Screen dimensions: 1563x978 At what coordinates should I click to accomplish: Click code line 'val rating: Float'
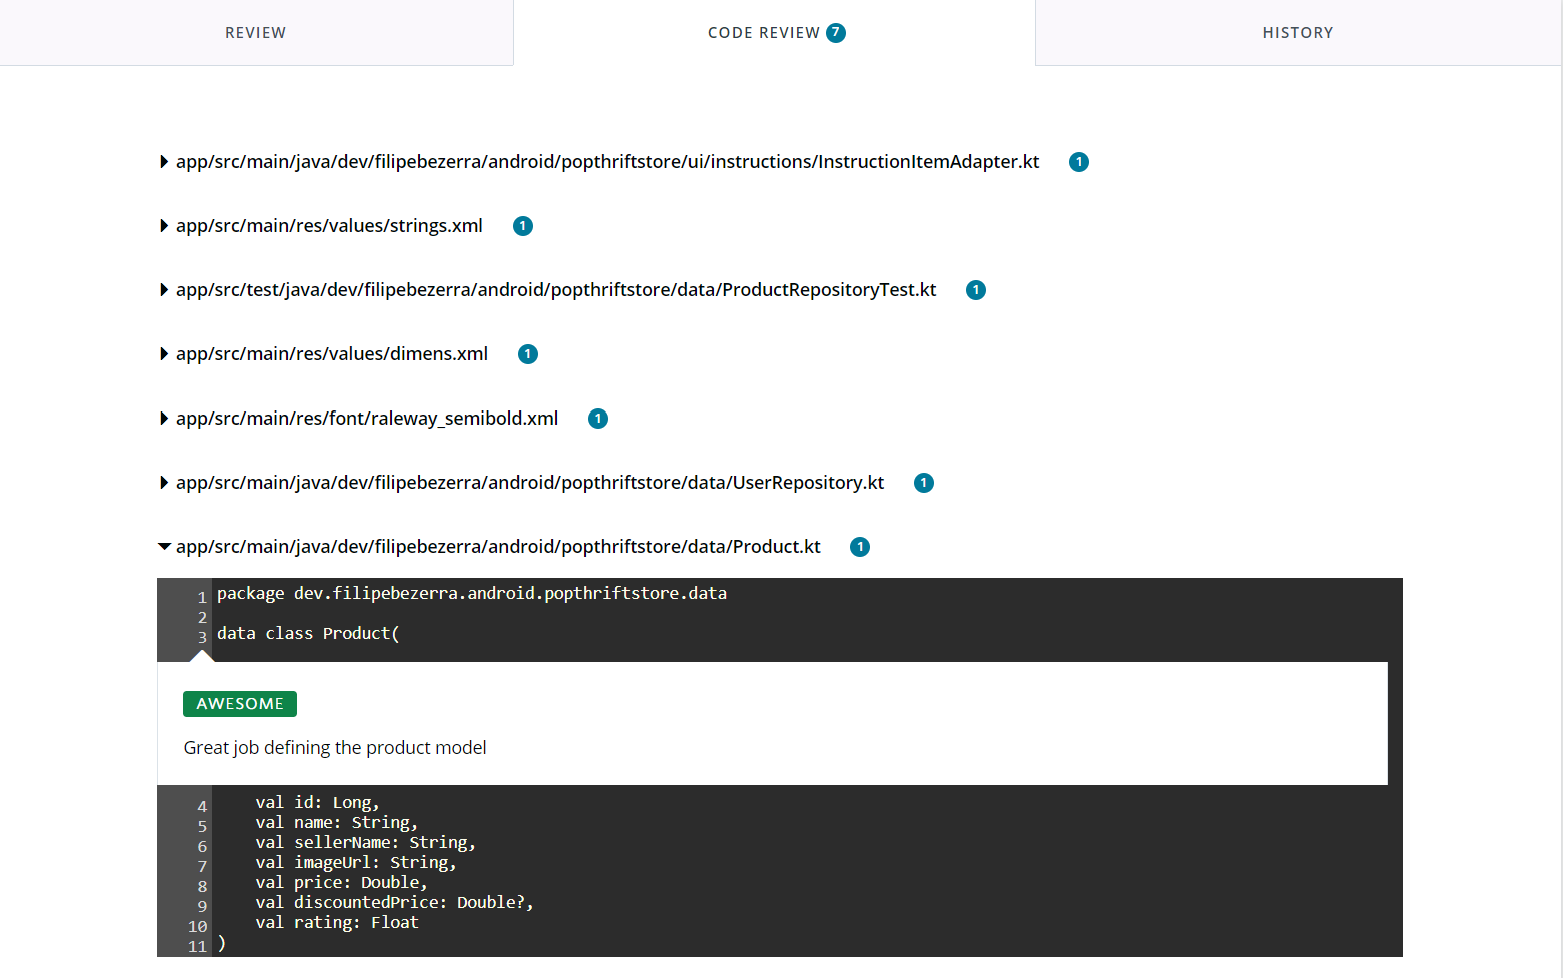(337, 923)
